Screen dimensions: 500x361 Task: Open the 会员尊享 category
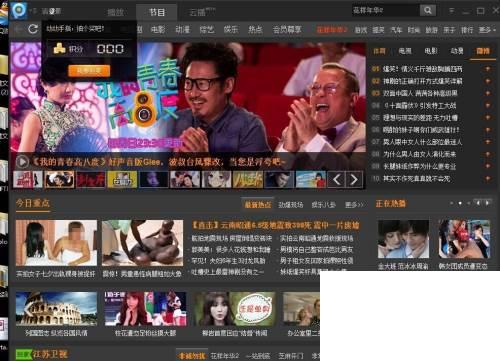click(x=287, y=30)
